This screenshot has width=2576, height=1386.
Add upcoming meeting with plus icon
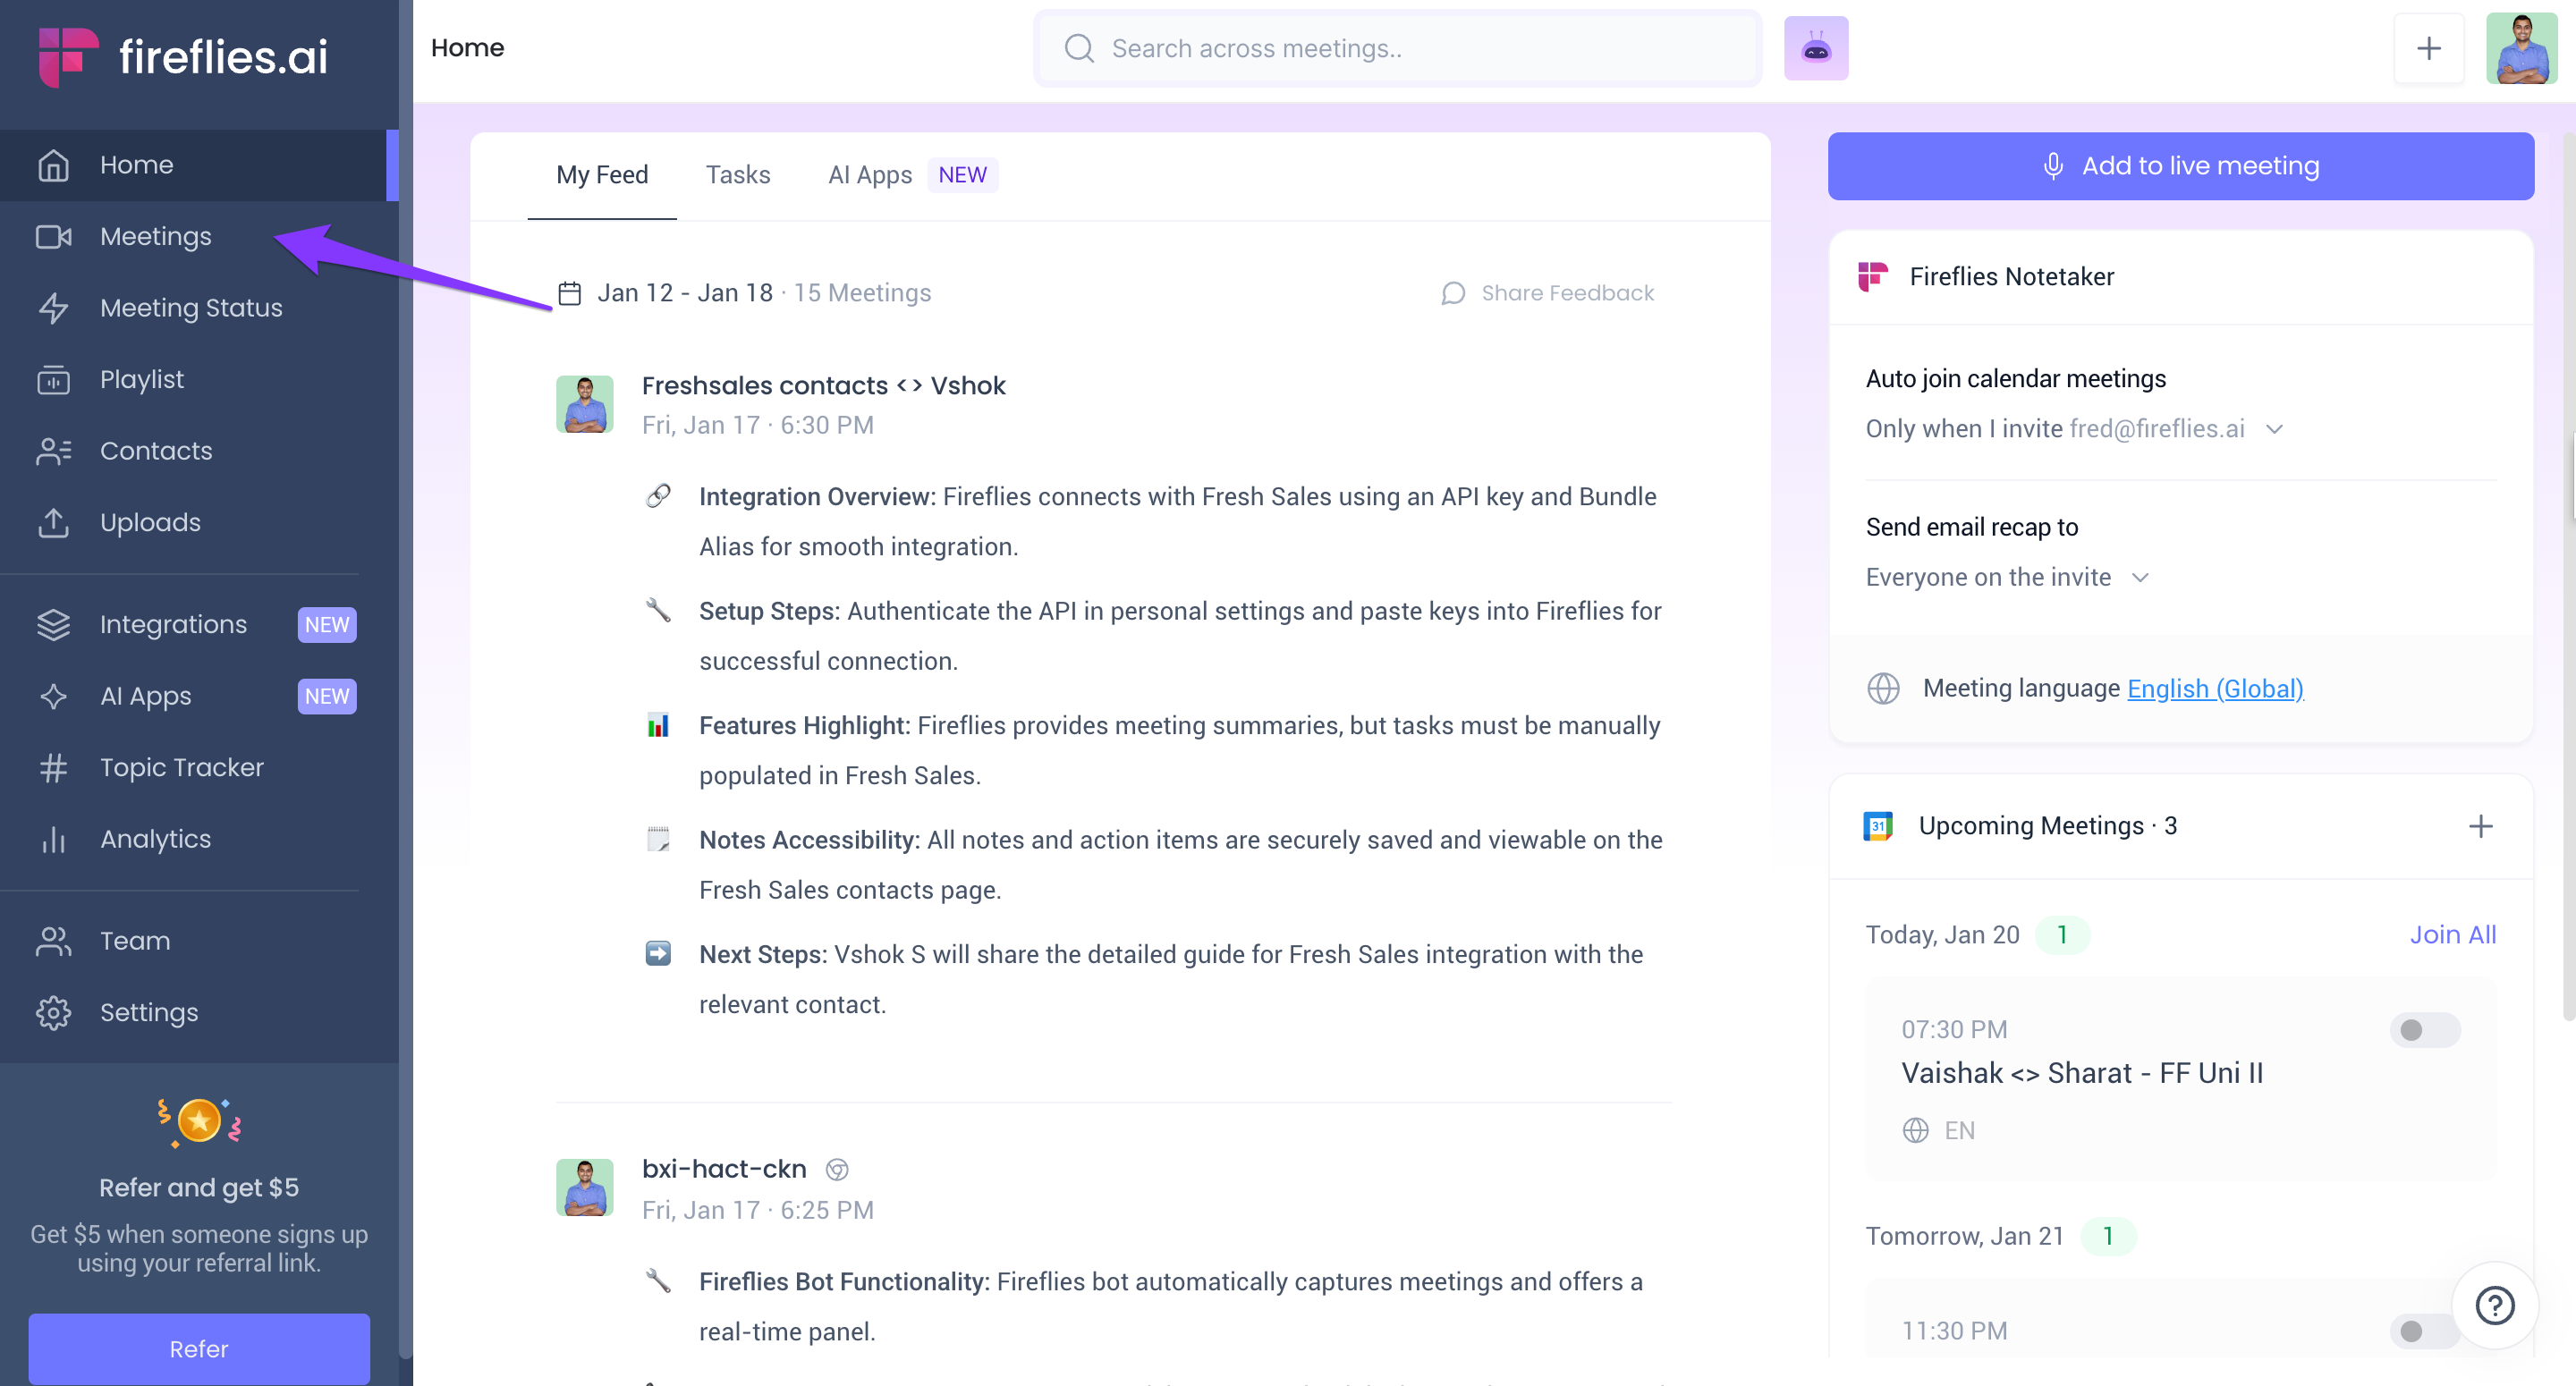pos(2480,826)
